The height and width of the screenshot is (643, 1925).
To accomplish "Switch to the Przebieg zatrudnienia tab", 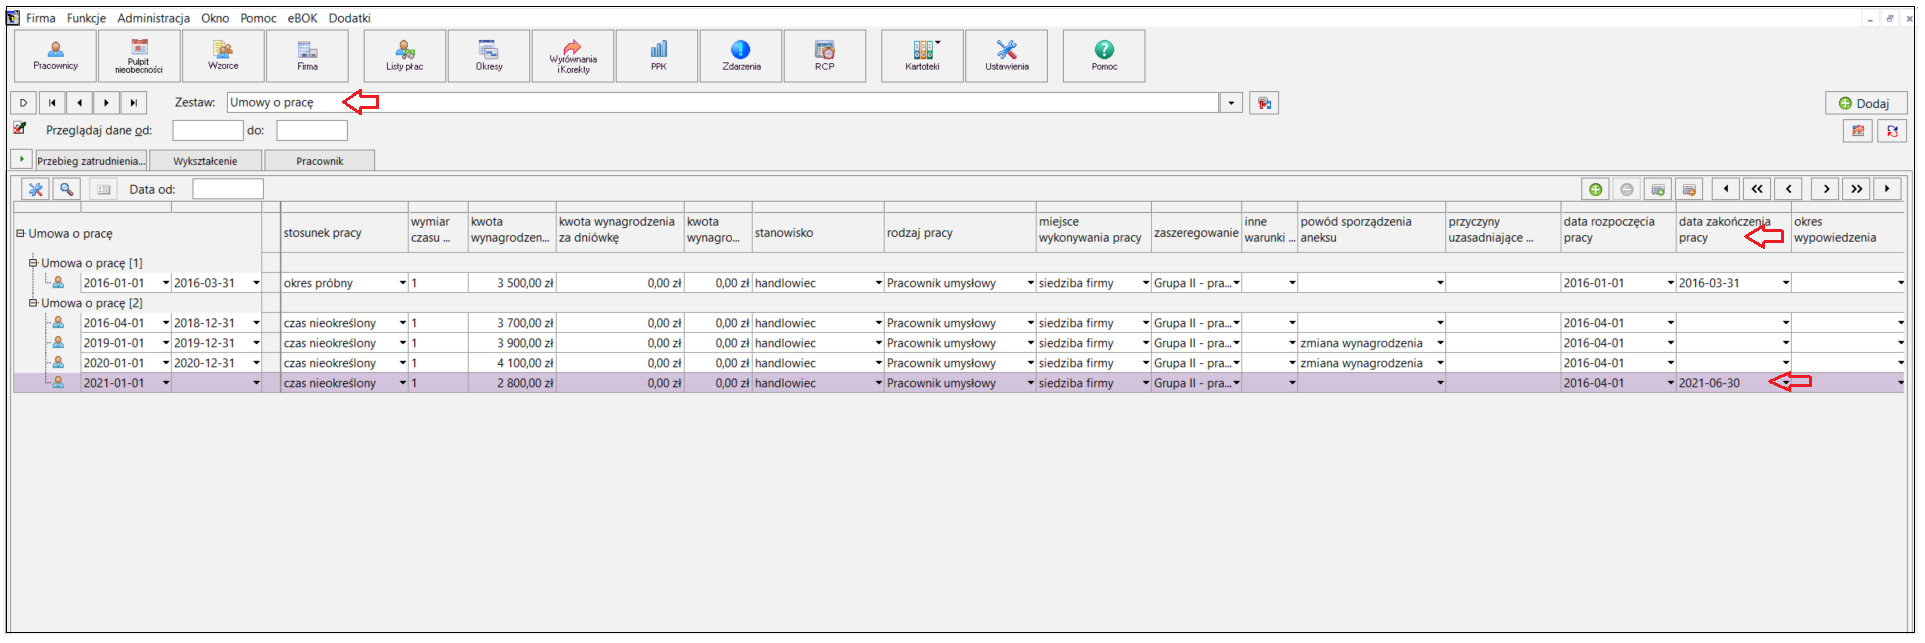I will (91, 161).
